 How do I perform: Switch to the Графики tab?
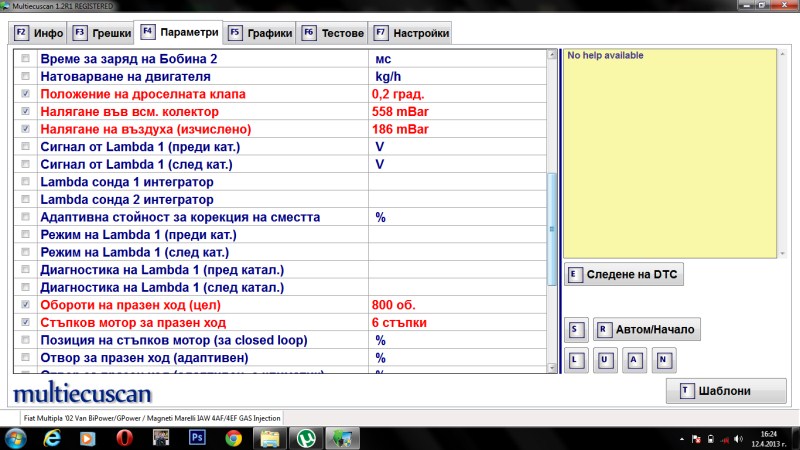[x=260, y=33]
